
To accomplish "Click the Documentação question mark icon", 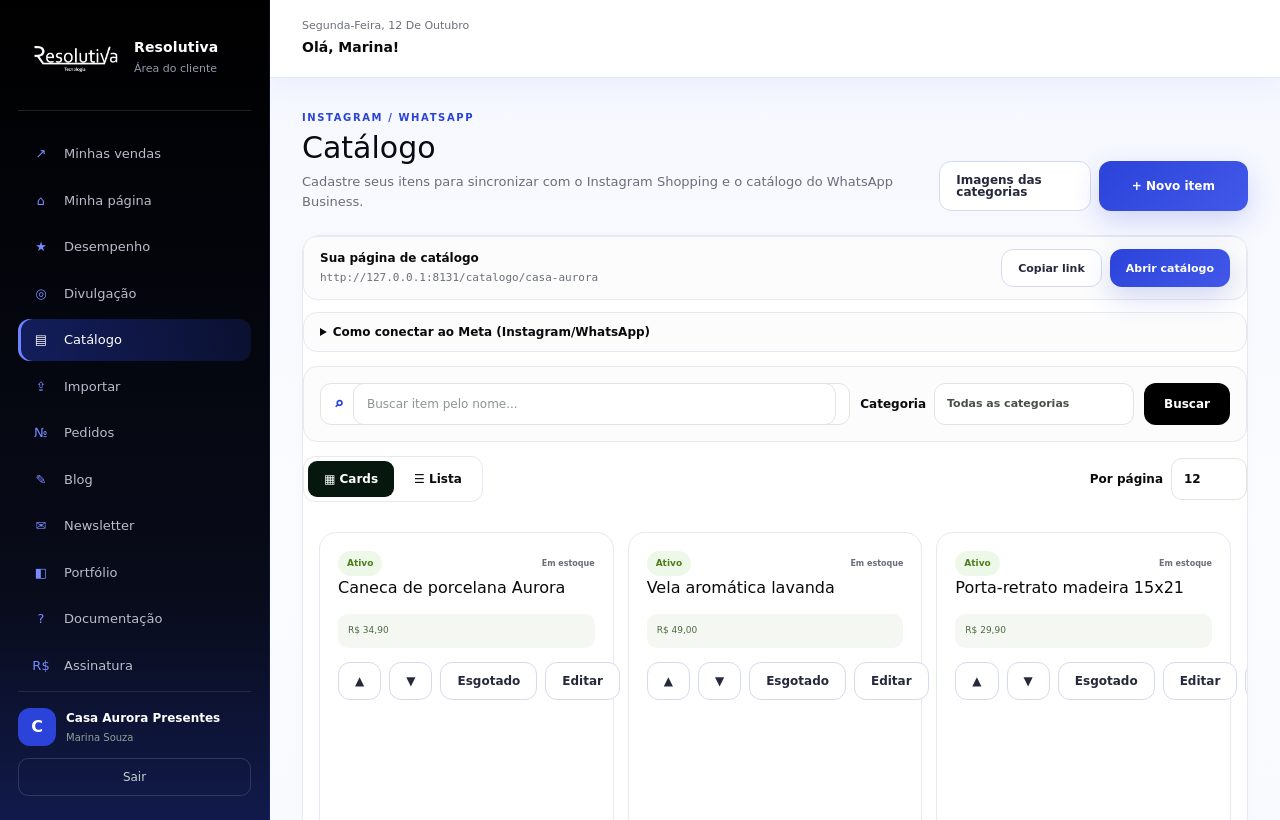I will tap(41, 619).
